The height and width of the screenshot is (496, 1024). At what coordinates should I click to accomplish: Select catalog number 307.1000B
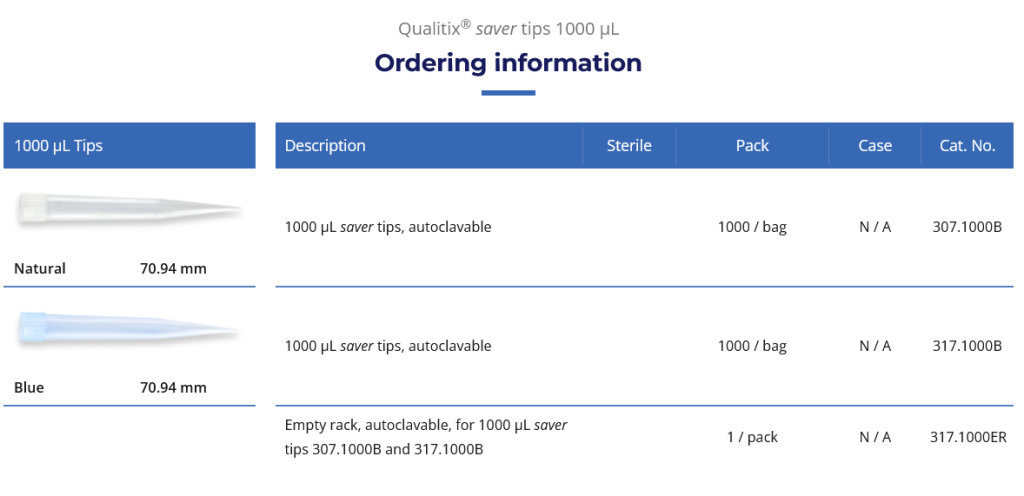966,227
